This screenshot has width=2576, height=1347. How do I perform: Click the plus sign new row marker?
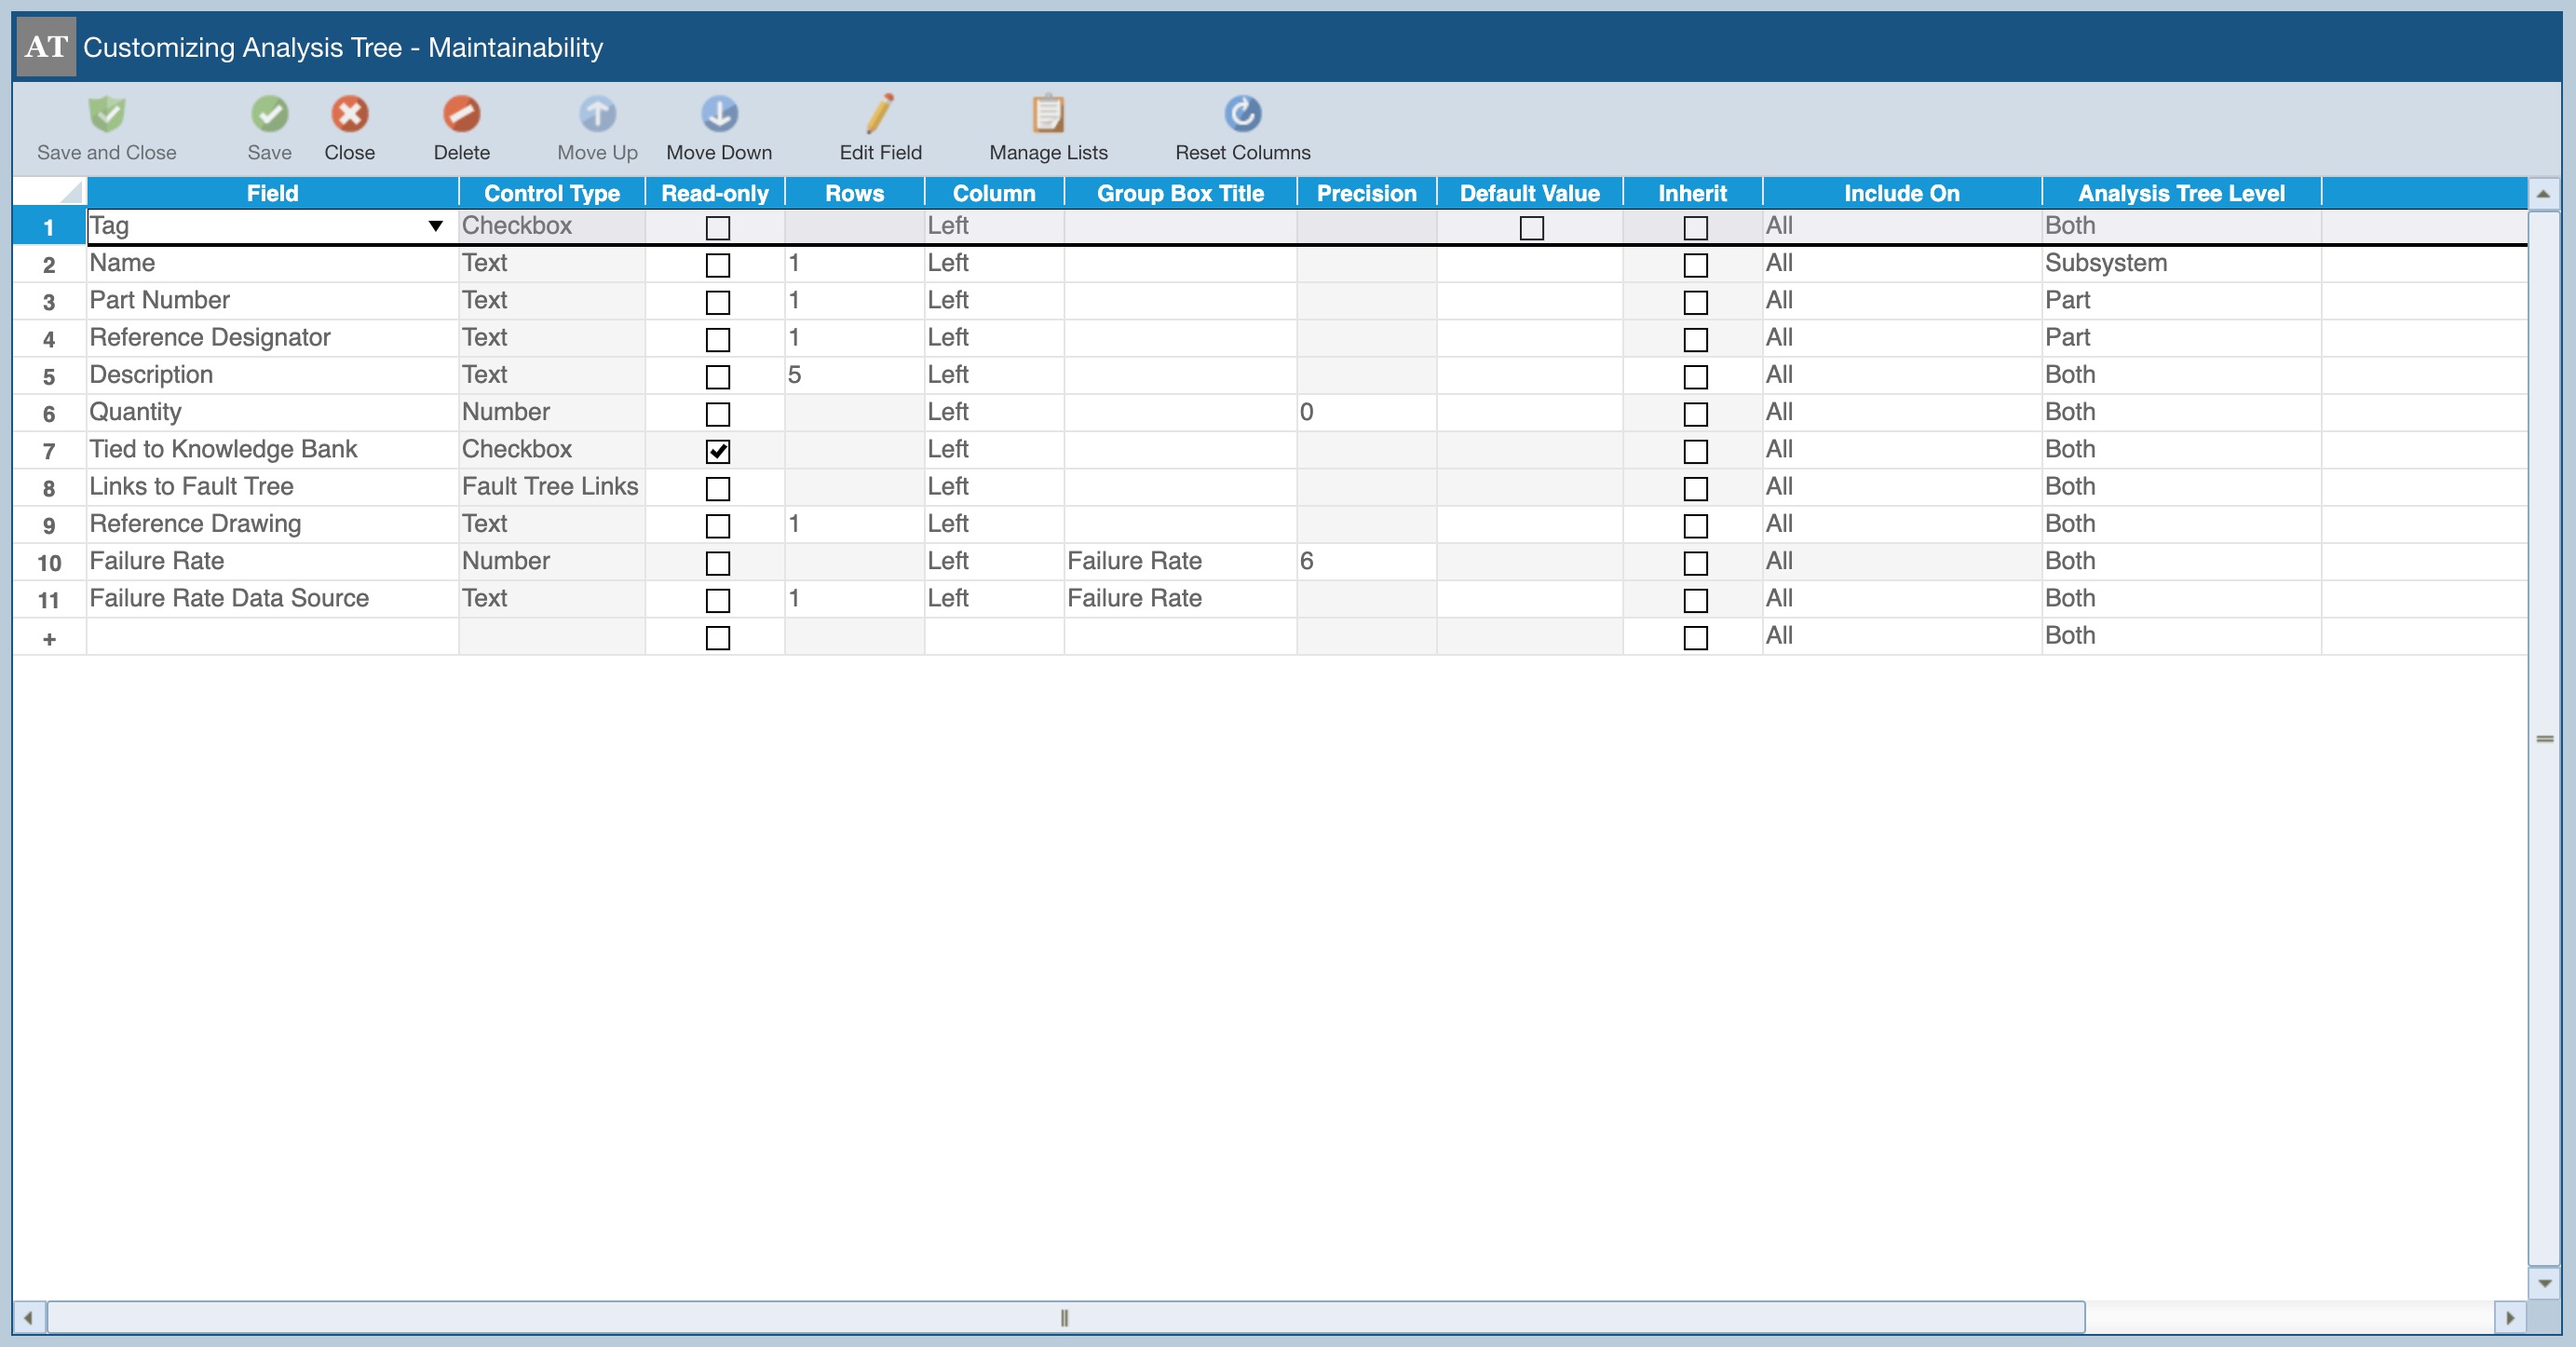click(48, 638)
